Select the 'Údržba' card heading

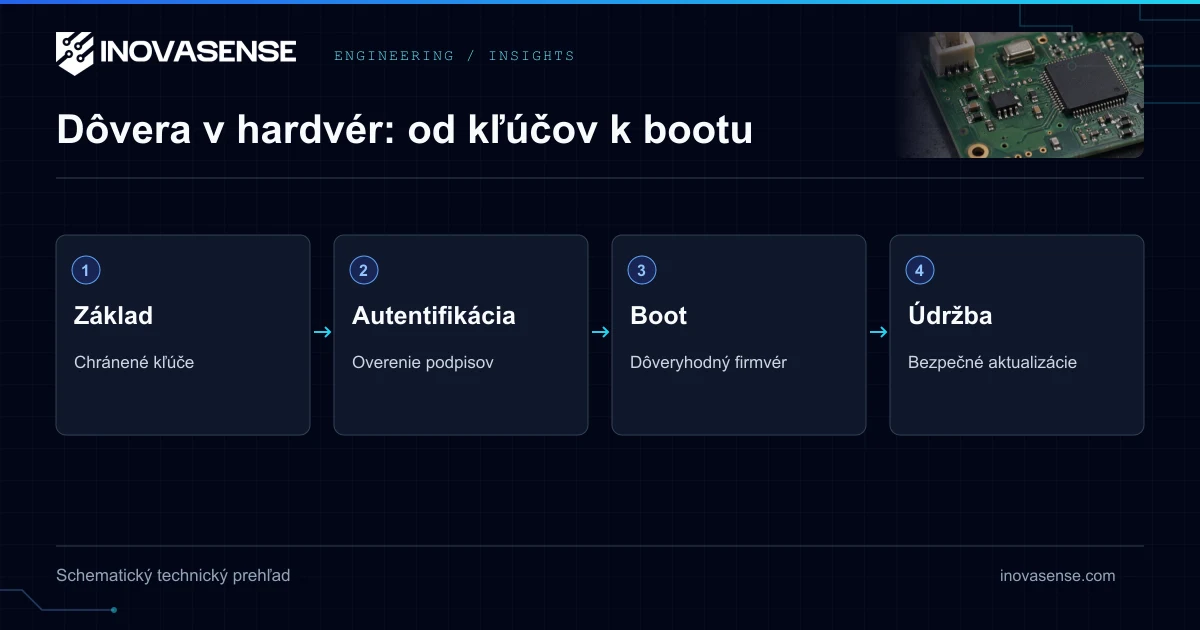point(950,316)
